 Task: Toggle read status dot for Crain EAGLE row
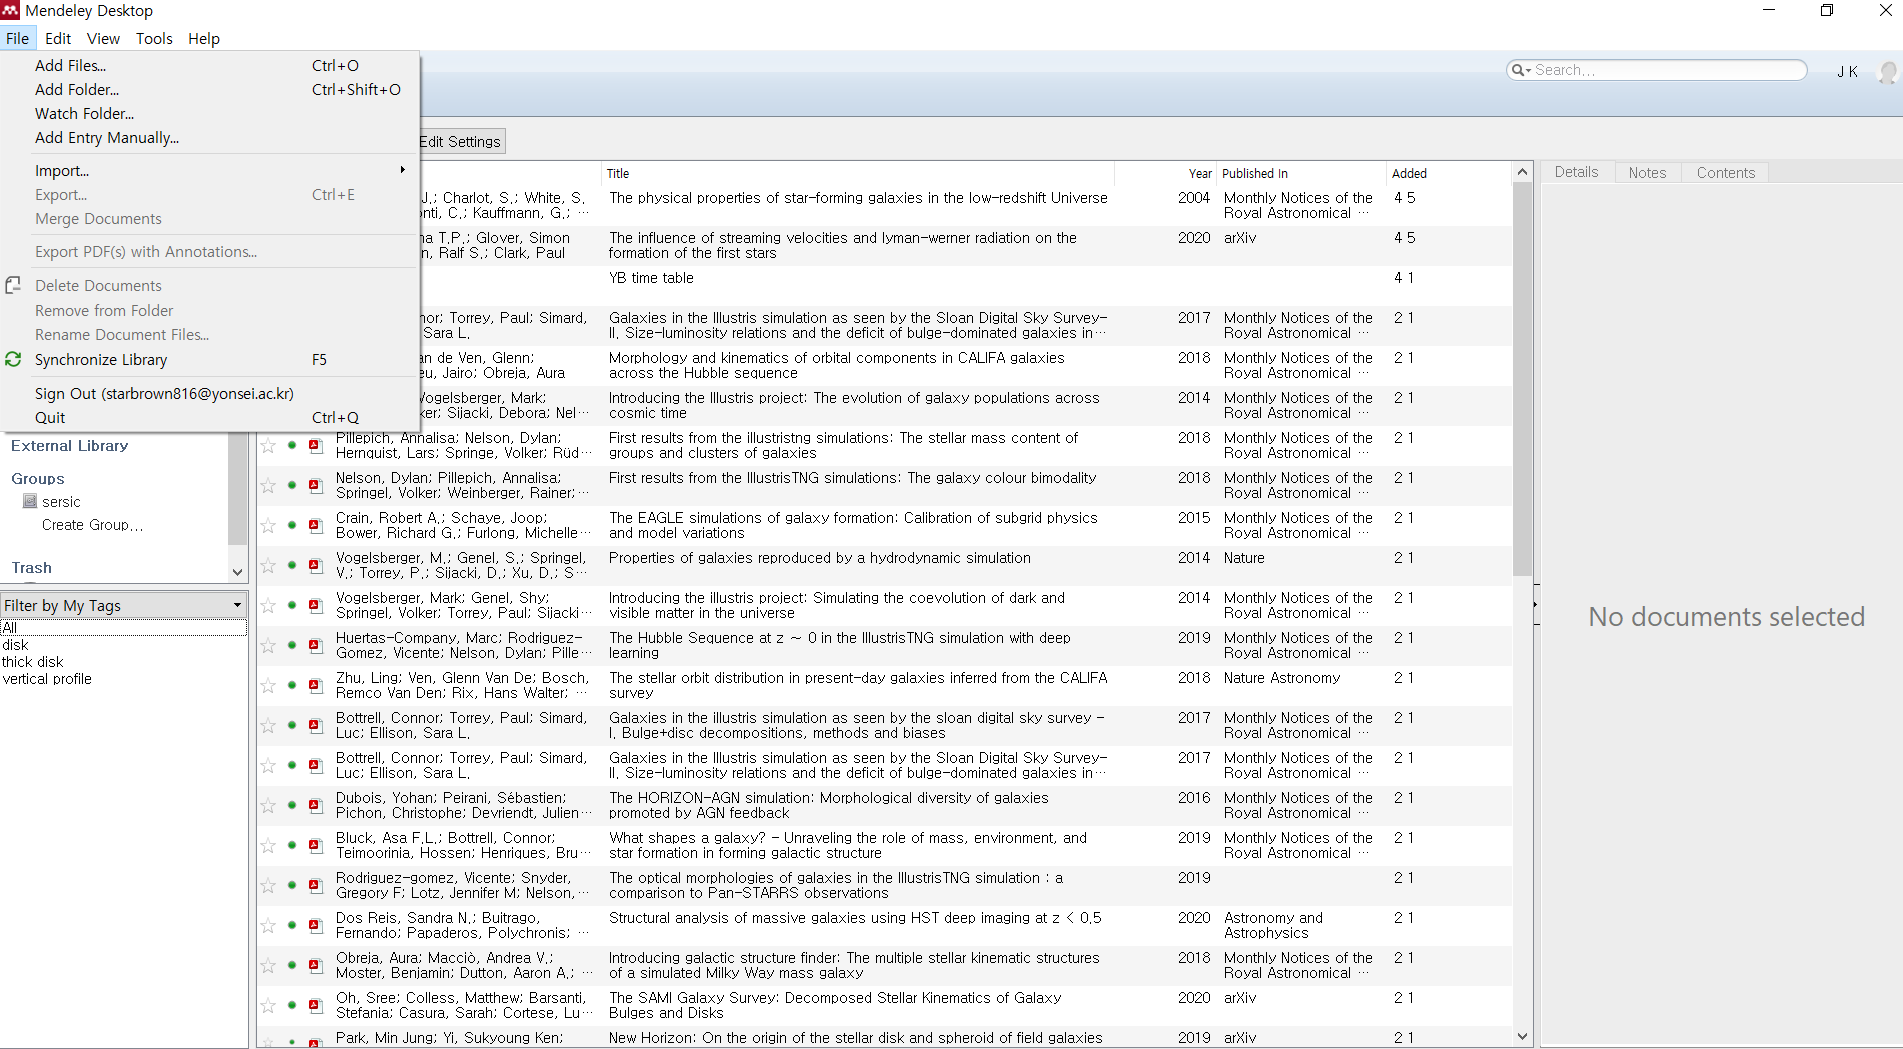tap(292, 525)
